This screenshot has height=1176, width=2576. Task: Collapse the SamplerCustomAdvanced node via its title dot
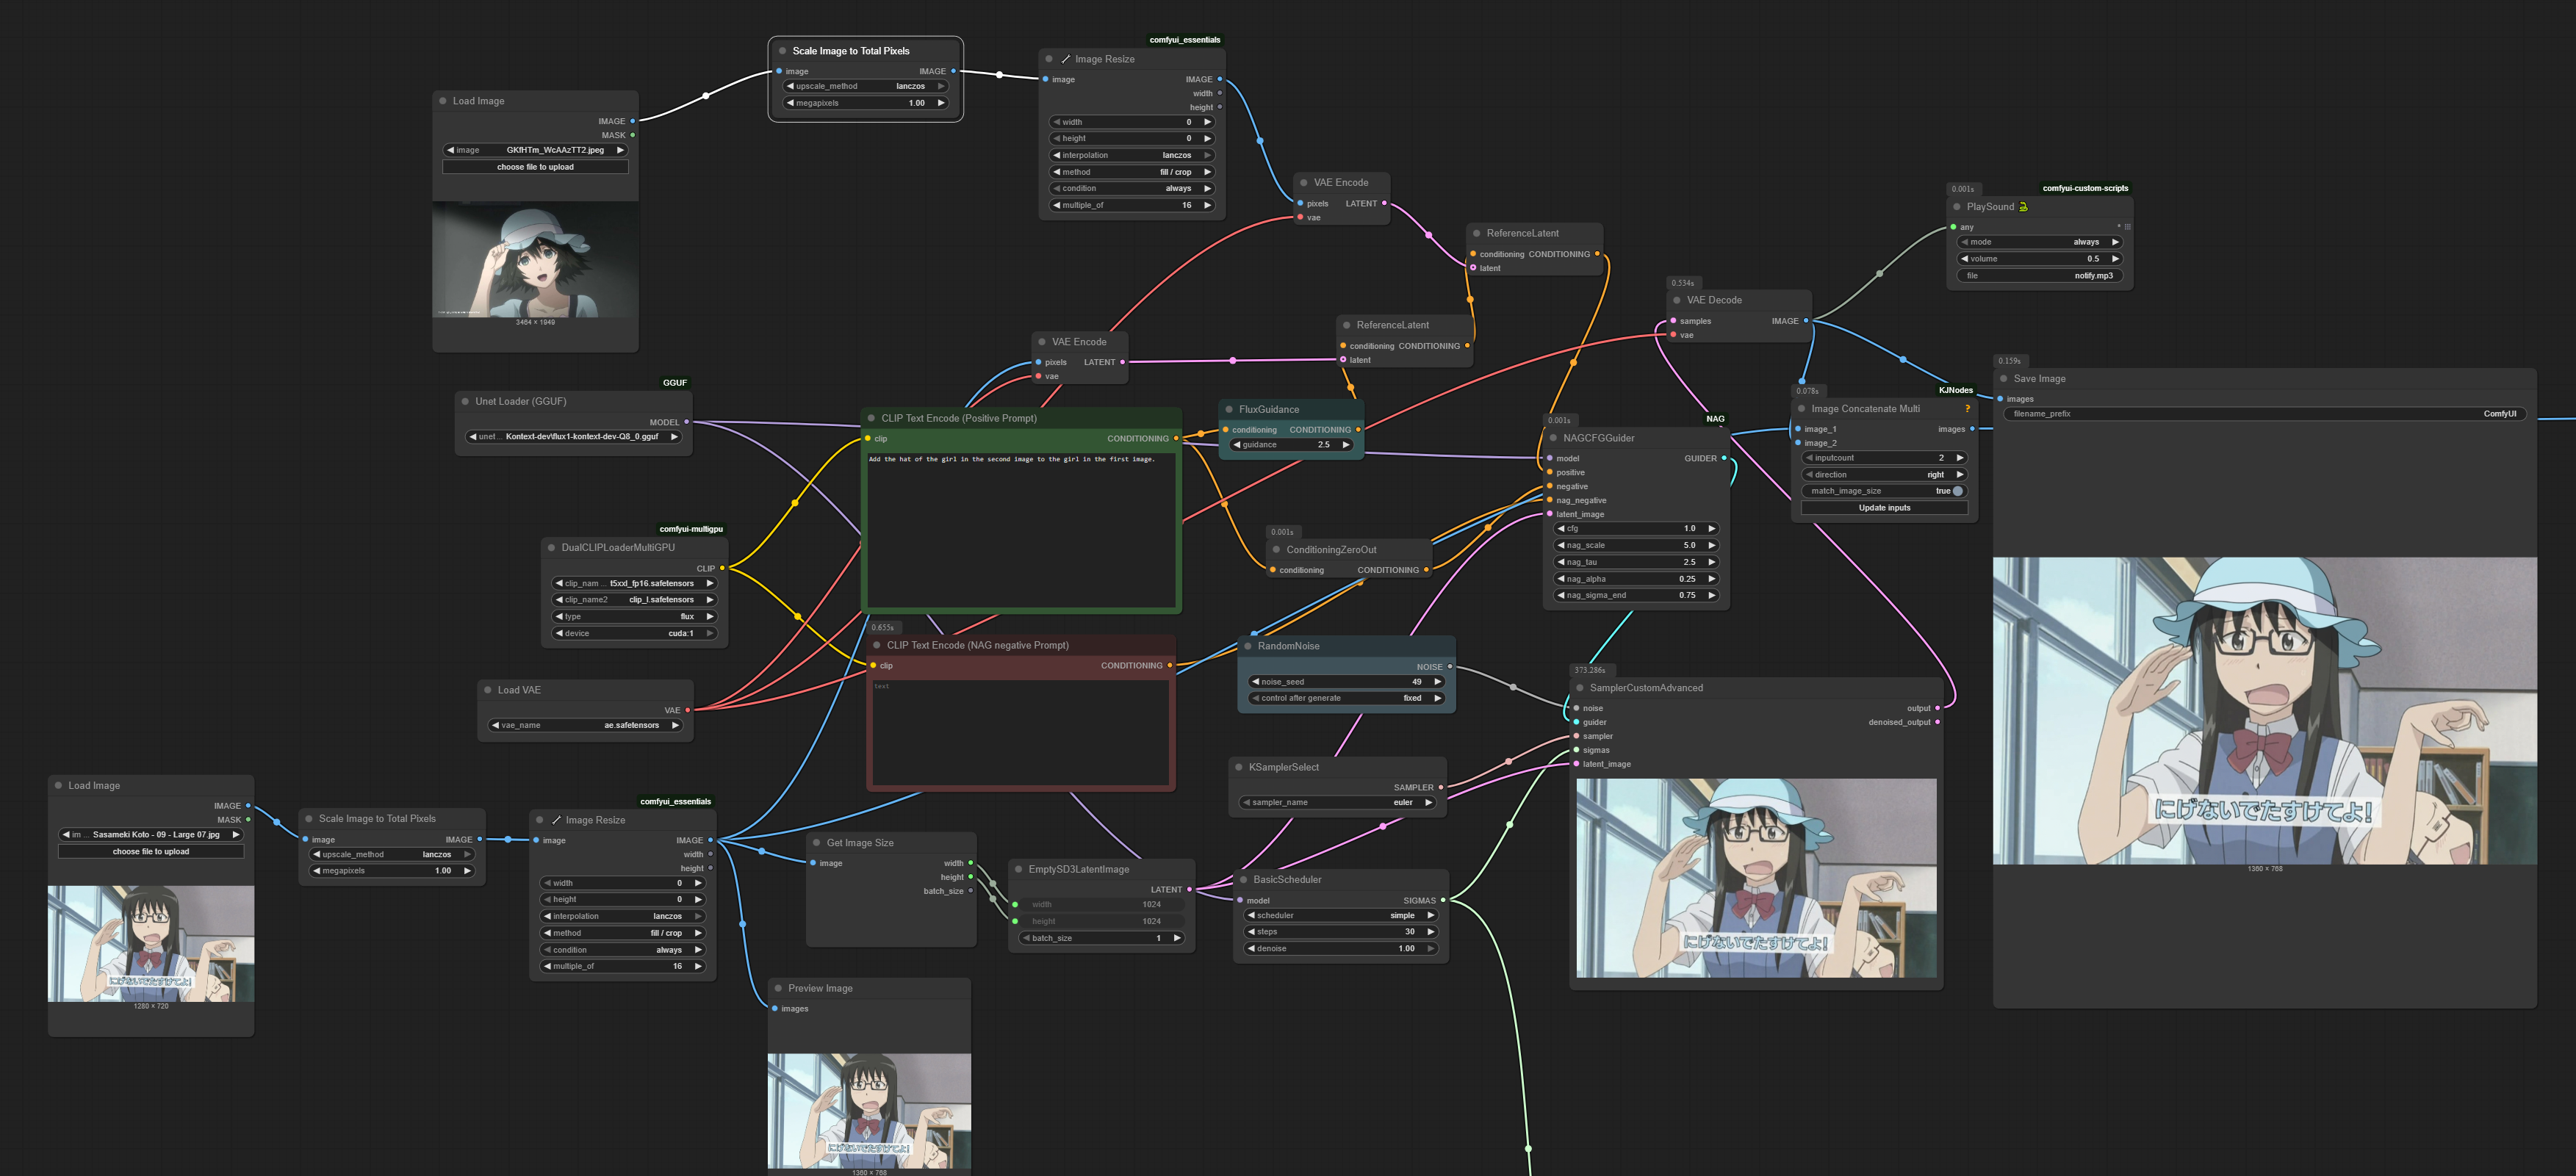click(1580, 688)
